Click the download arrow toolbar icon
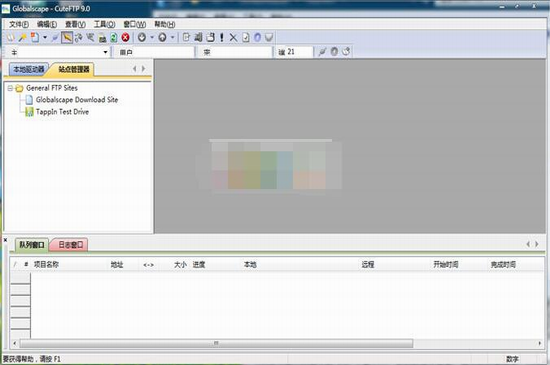The width and height of the screenshot is (550, 365). 142,37
